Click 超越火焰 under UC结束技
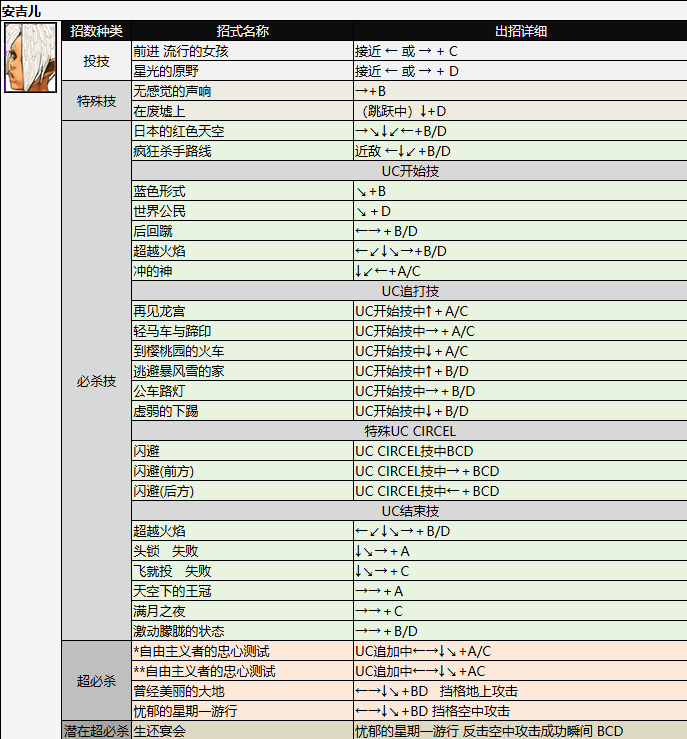 coord(159,531)
